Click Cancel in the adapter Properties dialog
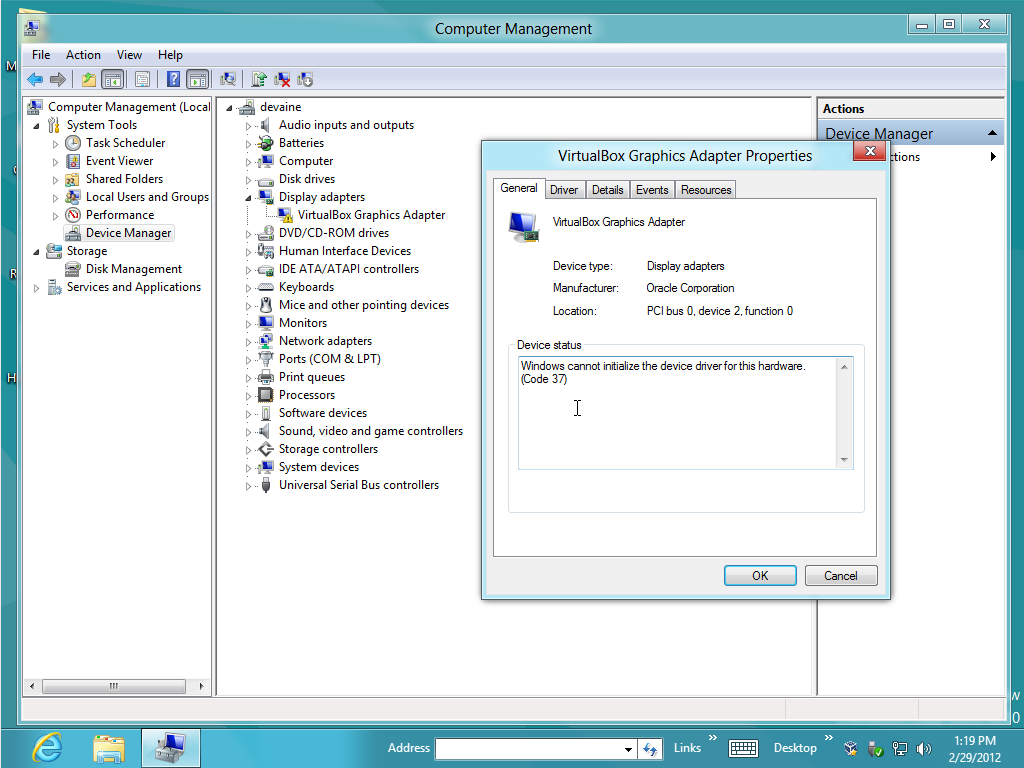Viewport: 1024px width, 768px height. (840, 575)
